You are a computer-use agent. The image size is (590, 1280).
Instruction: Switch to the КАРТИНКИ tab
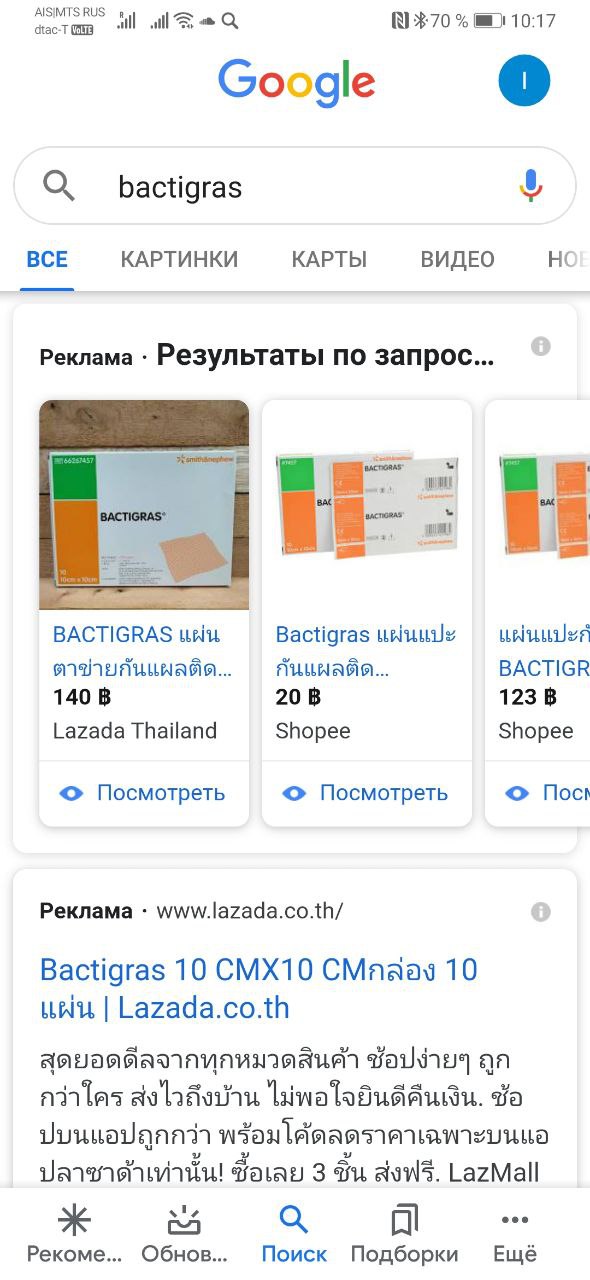(x=179, y=260)
